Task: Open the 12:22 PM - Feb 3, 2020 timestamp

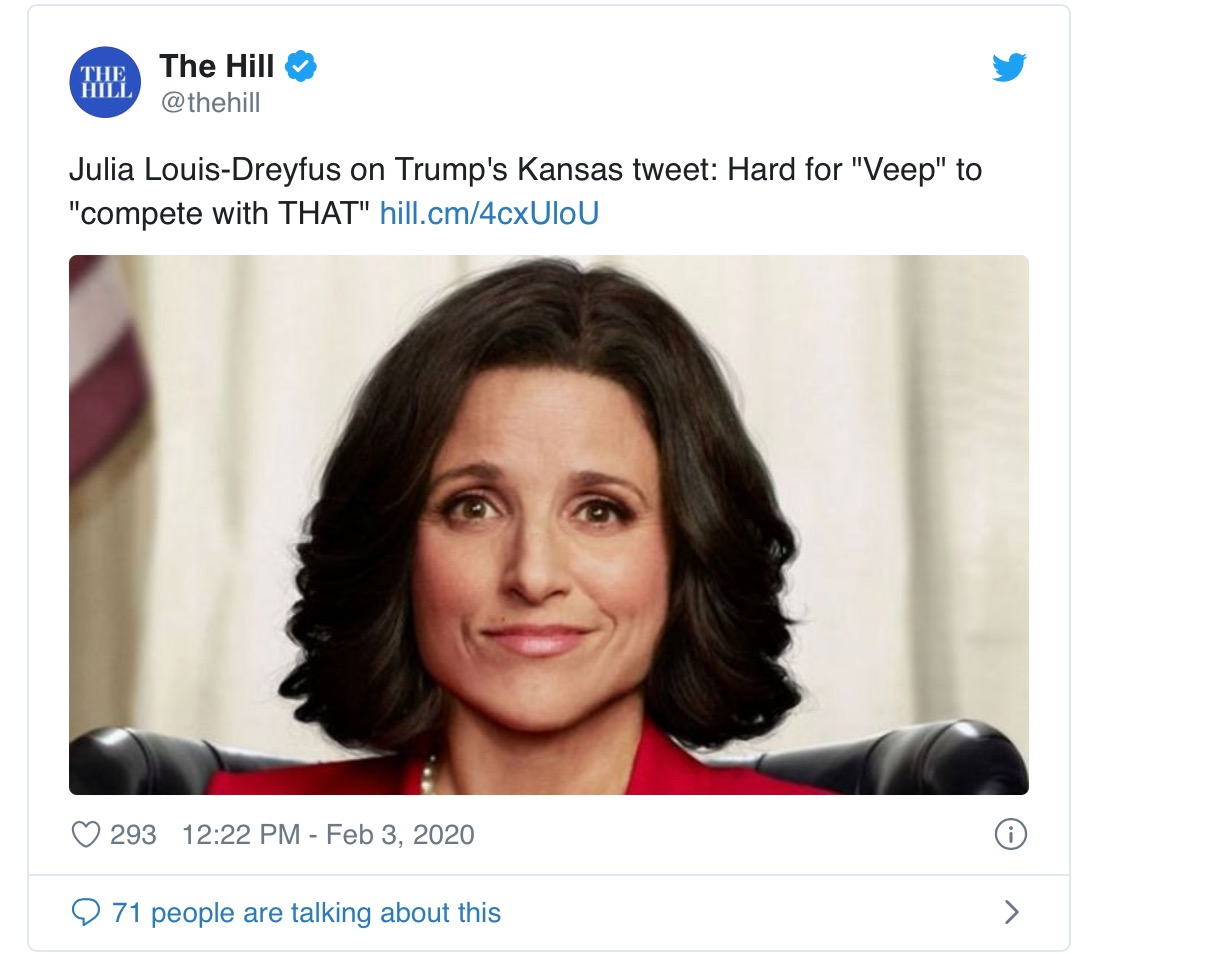Action: 328,835
